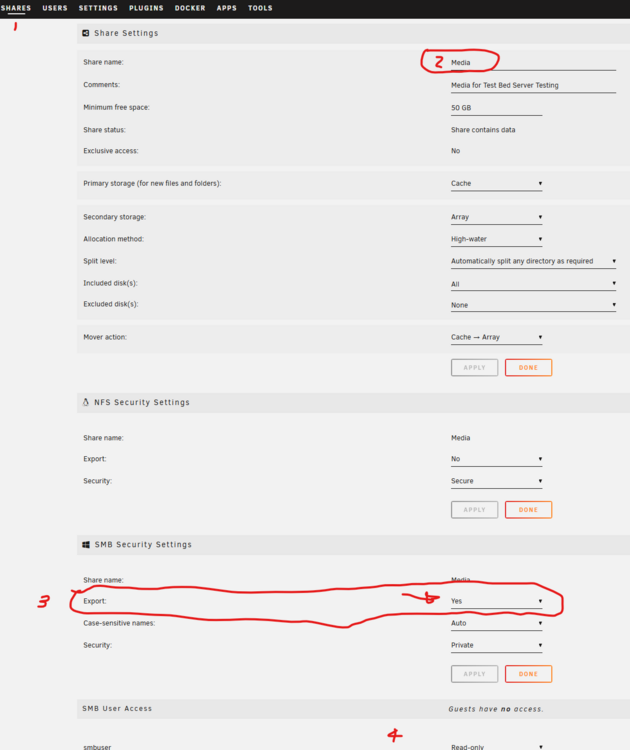The height and width of the screenshot is (750, 630).
Task: Click the 'Share contains data' status text
Action: (483, 130)
